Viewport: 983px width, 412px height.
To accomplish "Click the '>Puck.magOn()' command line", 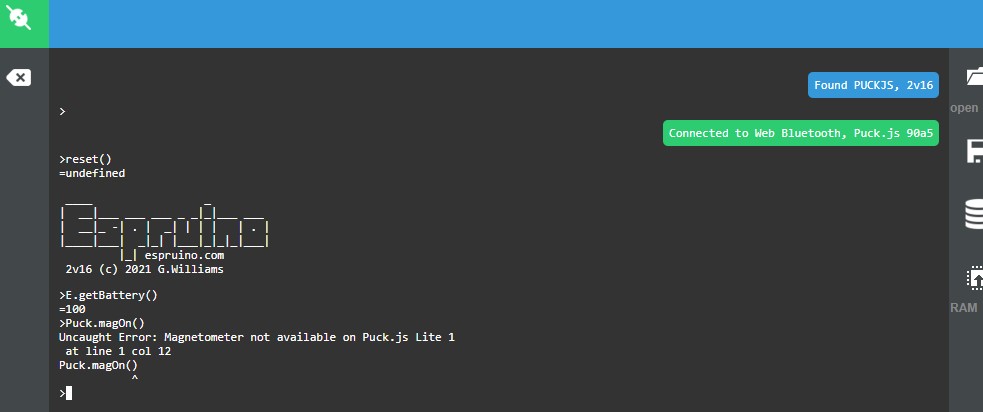I will click(x=102, y=323).
